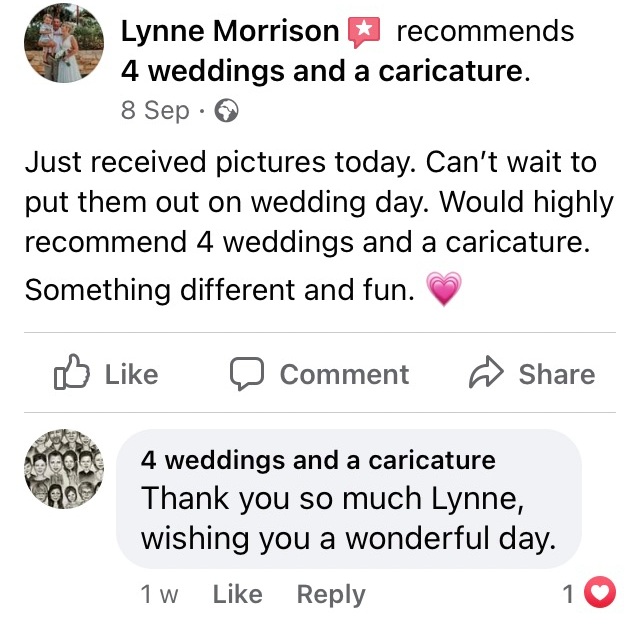Like the comment from 4 weddings
Viewport: 640px width, 636px height.
pos(237,594)
